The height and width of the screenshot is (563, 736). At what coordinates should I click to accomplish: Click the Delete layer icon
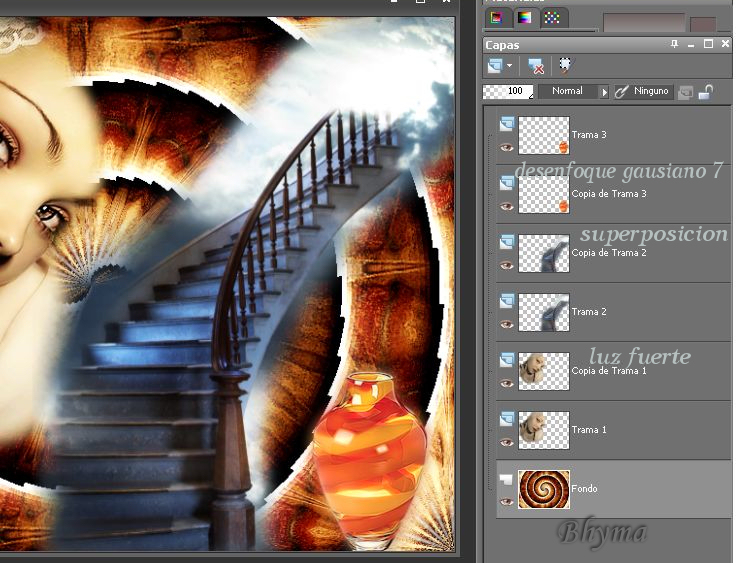536,66
